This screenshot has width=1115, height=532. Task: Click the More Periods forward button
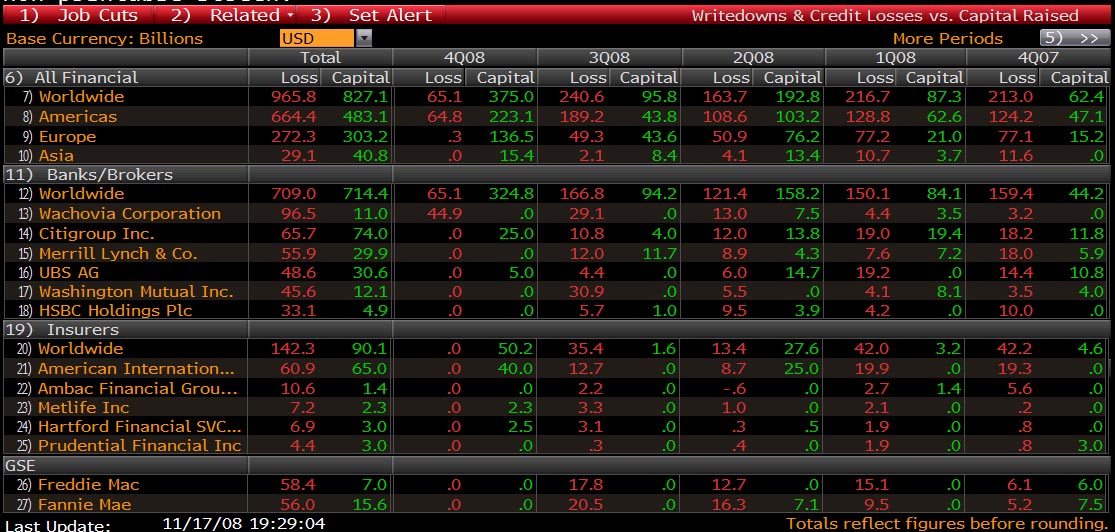(1073, 38)
